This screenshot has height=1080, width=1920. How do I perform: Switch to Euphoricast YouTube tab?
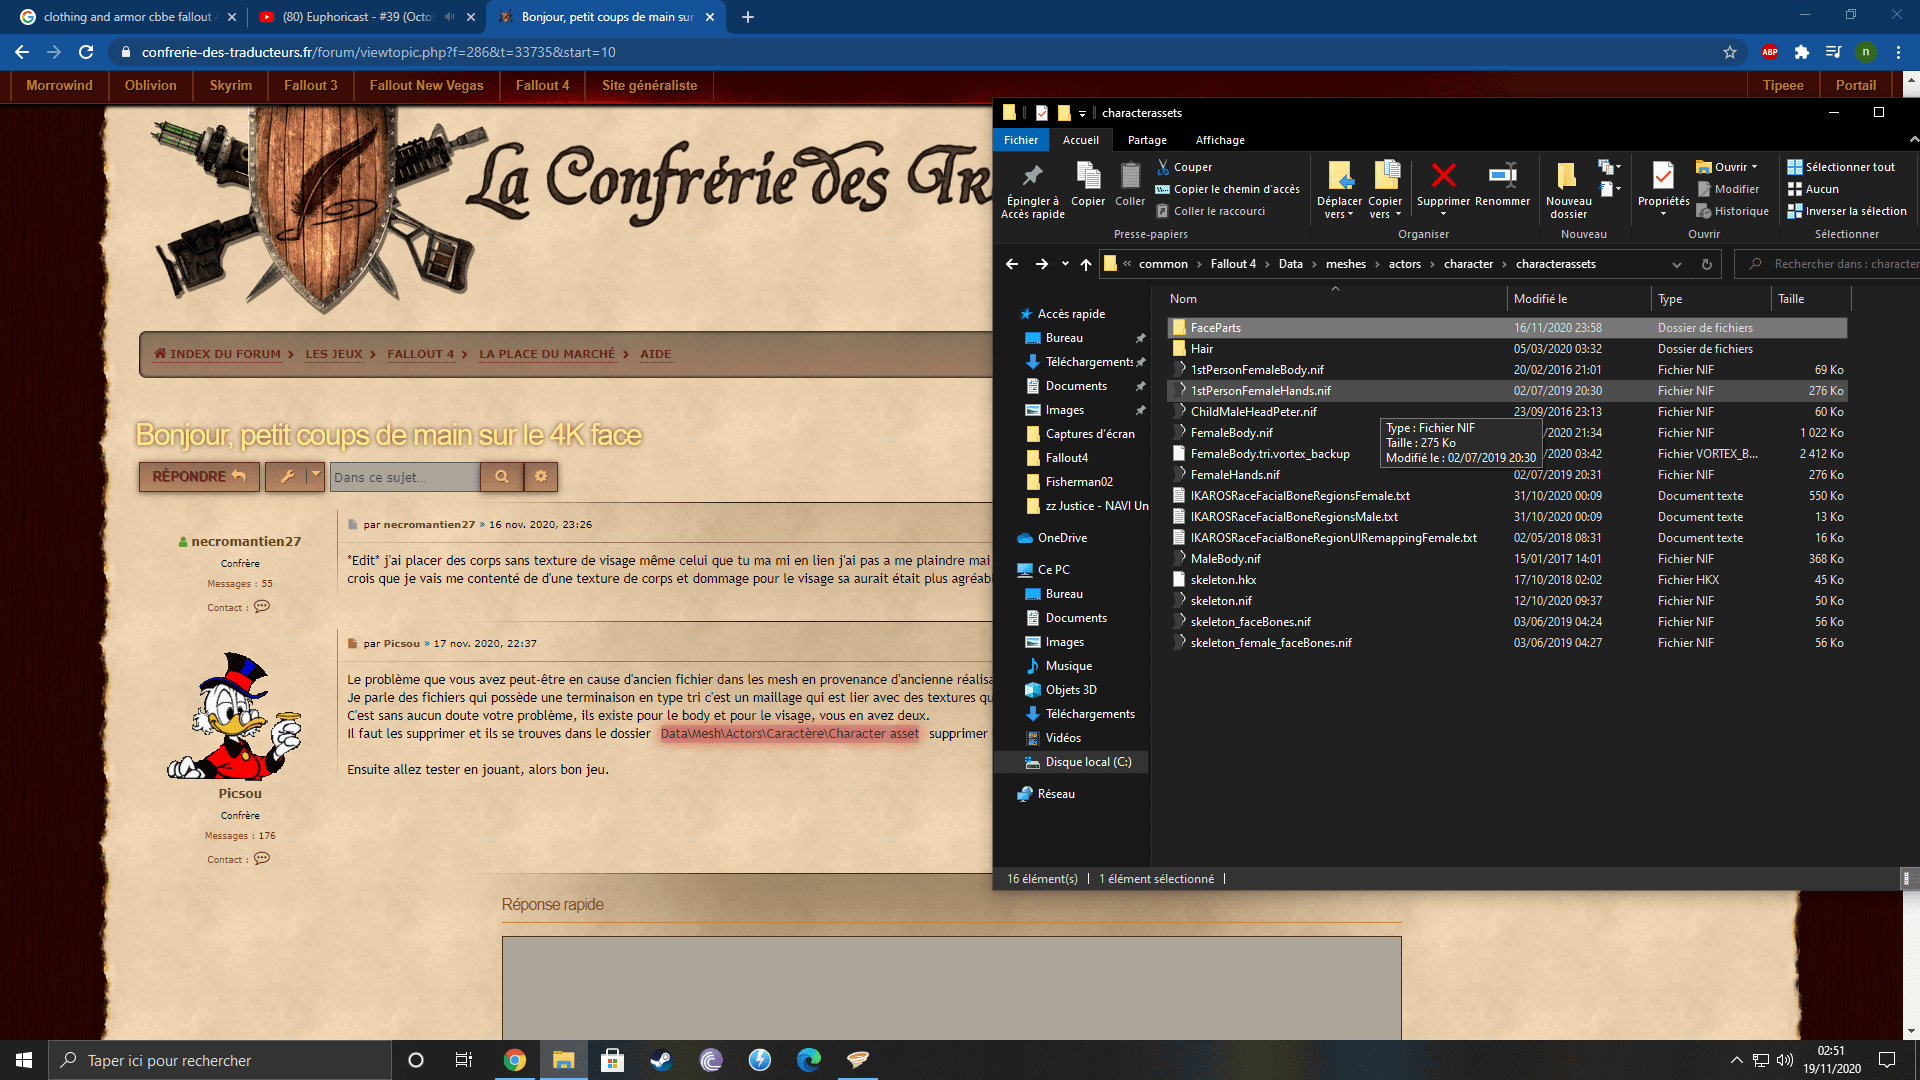pos(357,17)
